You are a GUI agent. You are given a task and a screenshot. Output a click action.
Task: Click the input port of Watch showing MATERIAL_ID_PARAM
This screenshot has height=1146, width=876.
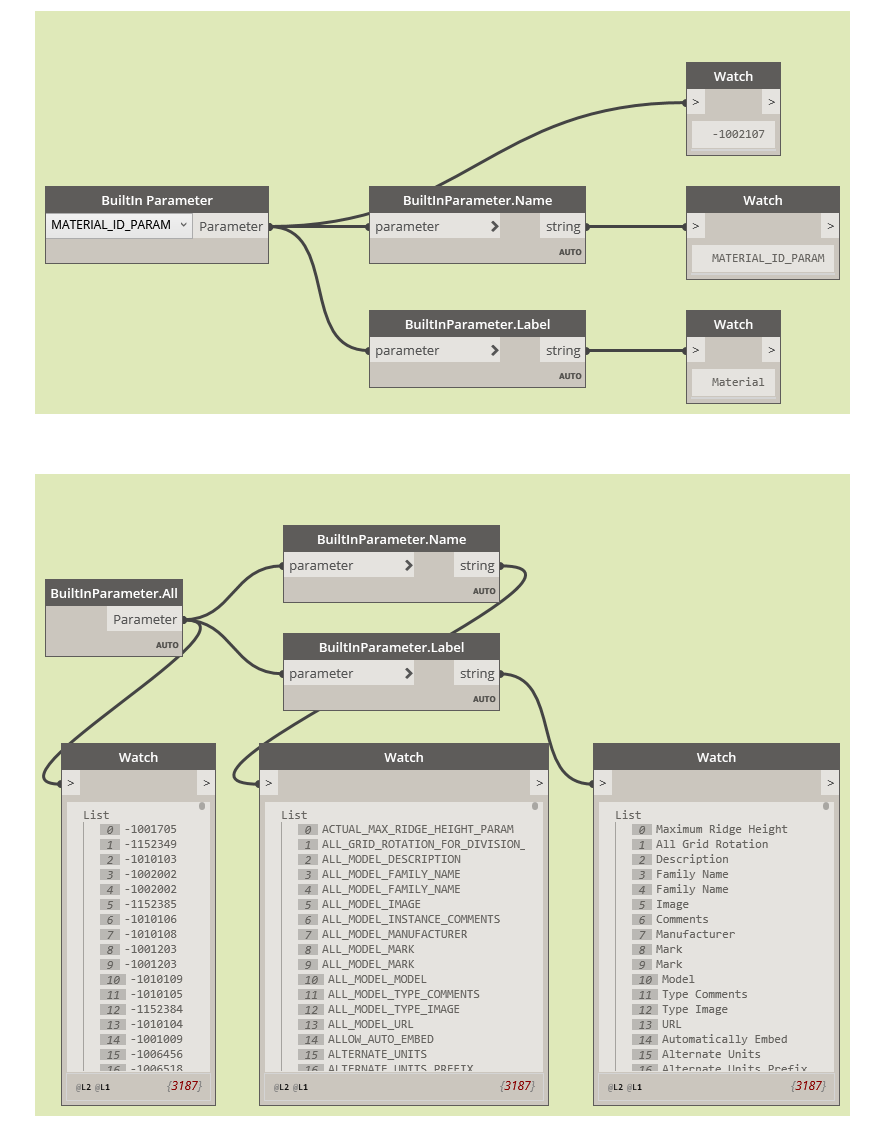(x=695, y=226)
